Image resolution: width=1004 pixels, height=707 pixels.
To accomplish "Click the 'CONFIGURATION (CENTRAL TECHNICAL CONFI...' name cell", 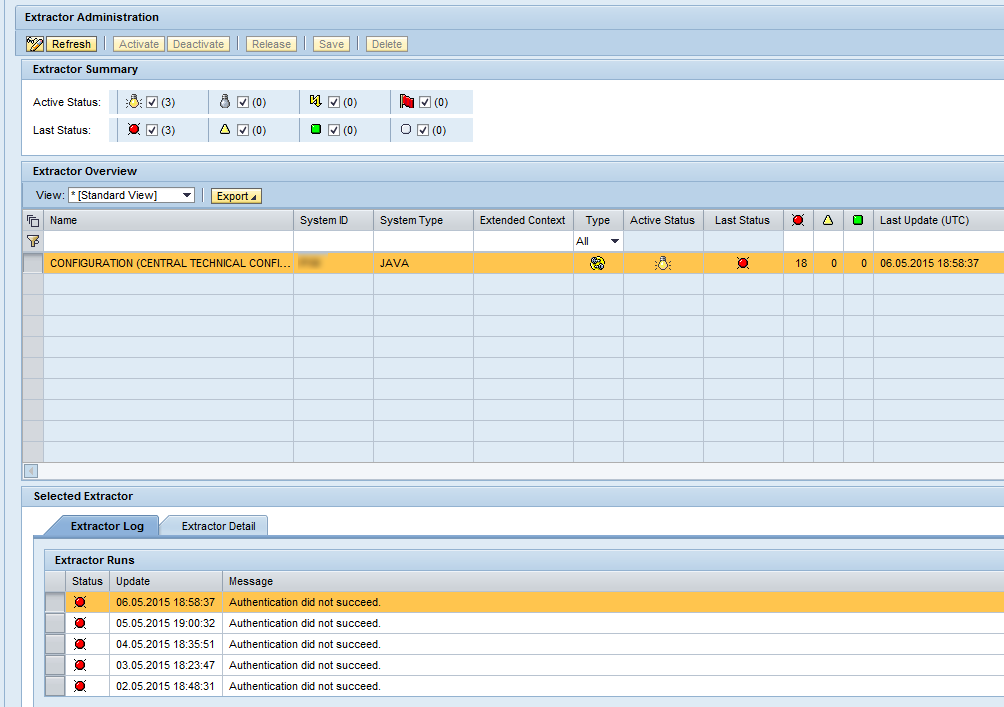I will pyautogui.click(x=168, y=263).
